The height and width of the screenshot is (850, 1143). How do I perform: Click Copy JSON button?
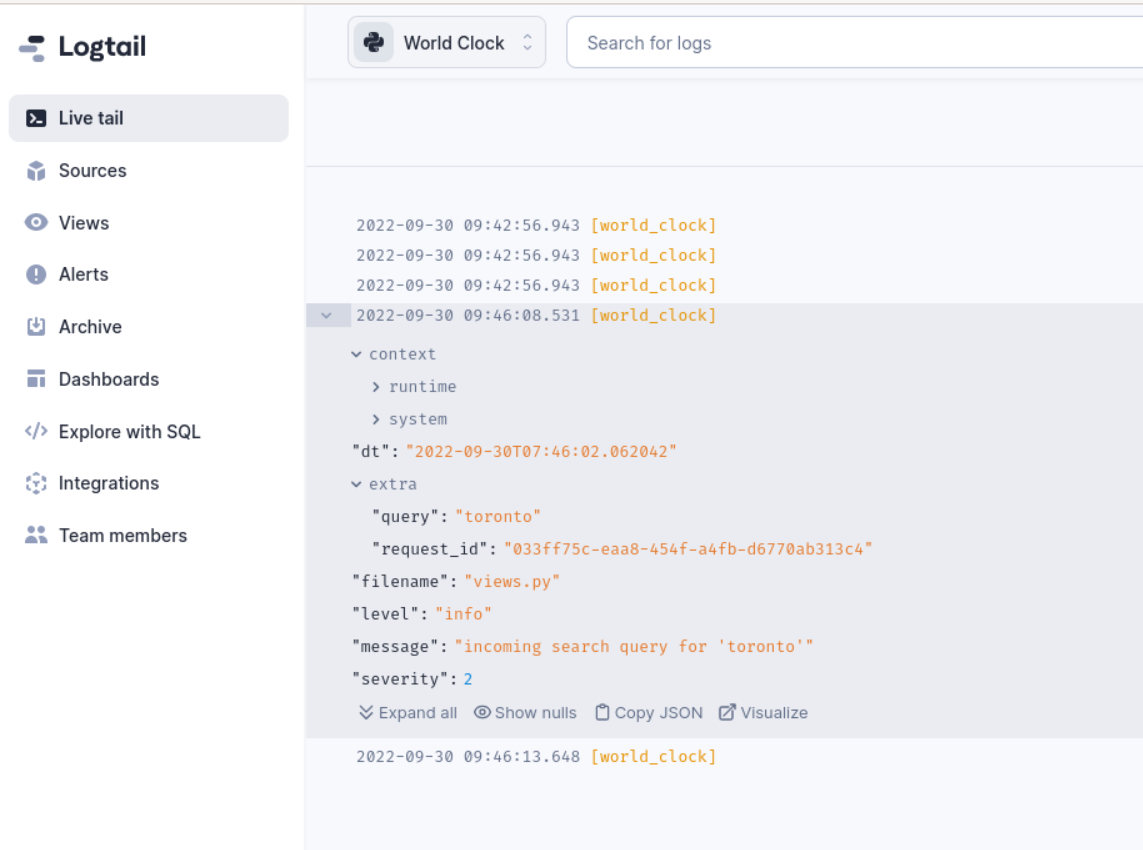(649, 713)
